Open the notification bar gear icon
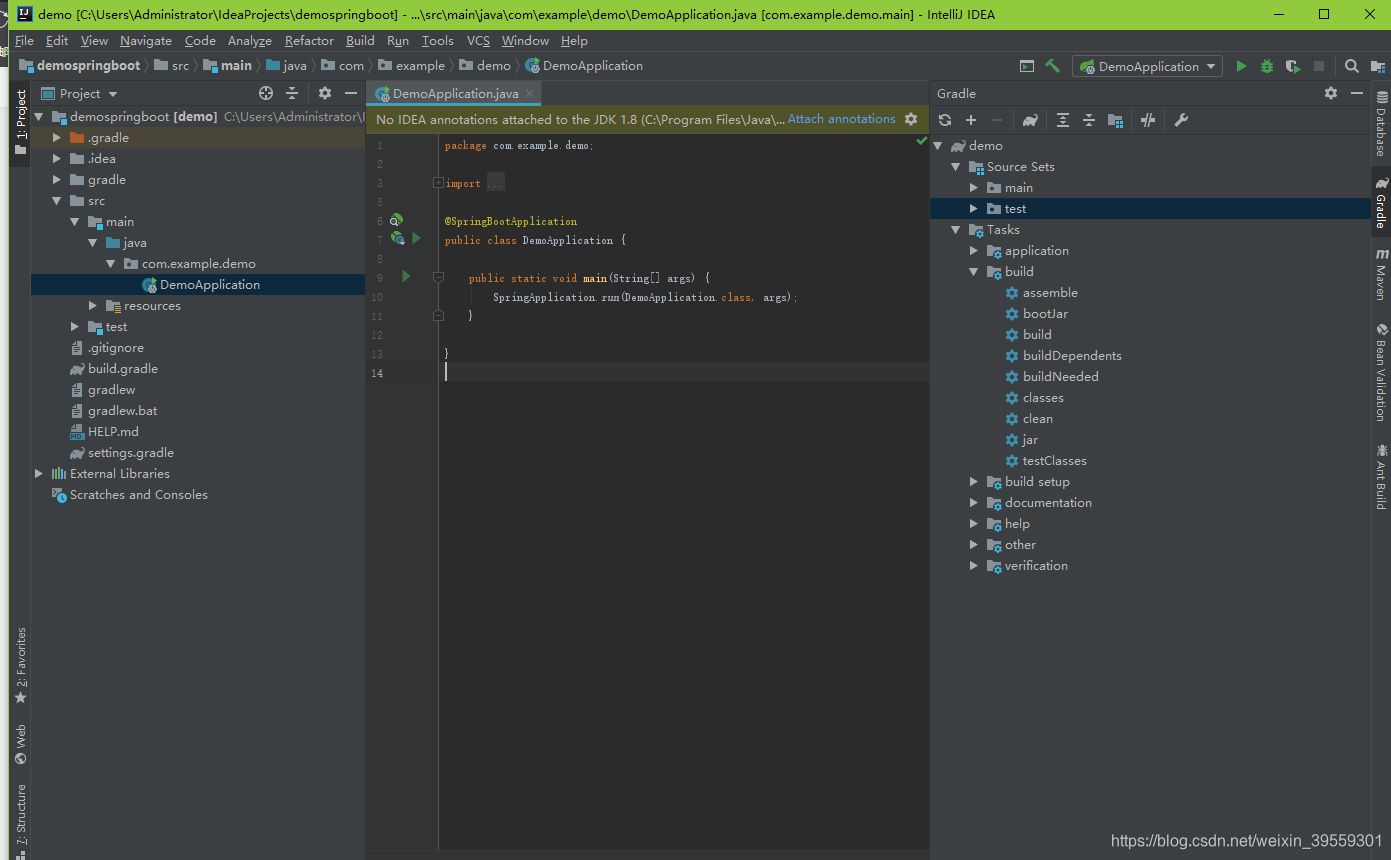Viewport: 1391px width, 860px height. point(911,119)
